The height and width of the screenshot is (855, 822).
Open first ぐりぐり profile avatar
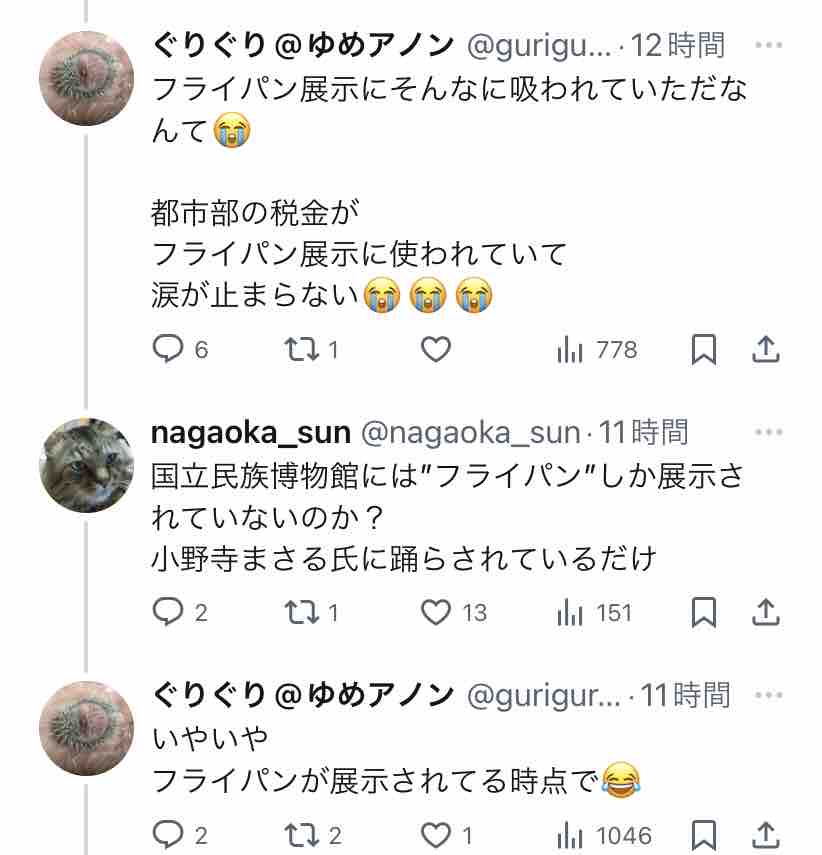pyautogui.click(x=86, y=78)
